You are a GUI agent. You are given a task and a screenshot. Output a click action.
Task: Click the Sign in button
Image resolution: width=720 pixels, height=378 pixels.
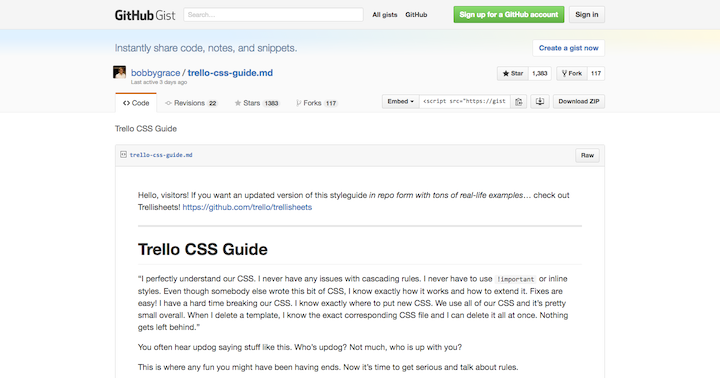(x=587, y=15)
